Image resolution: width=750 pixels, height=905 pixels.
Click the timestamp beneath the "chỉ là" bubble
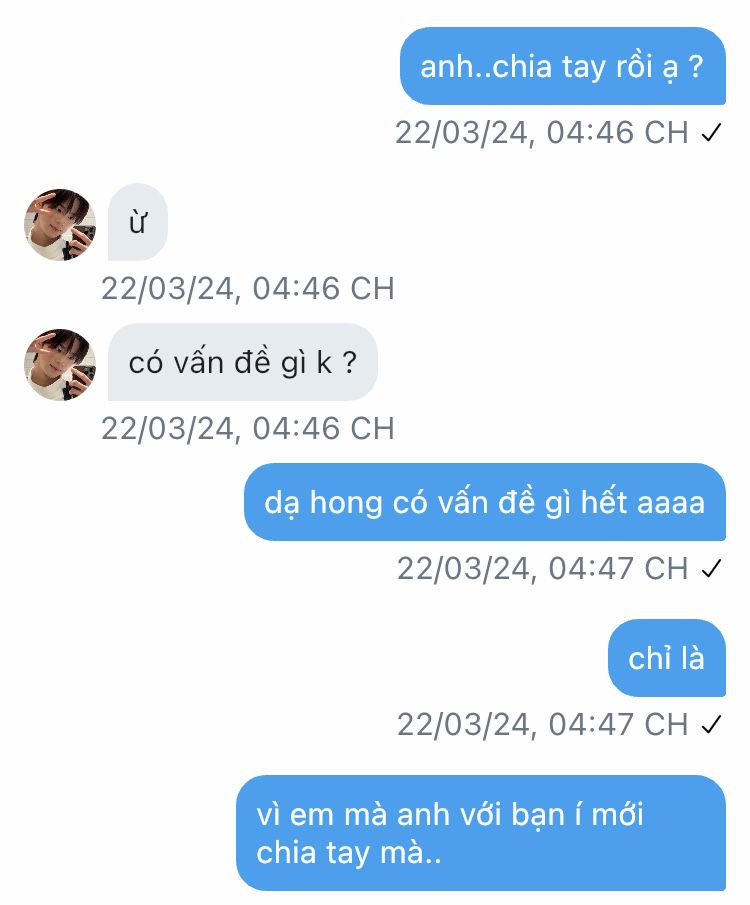click(542, 725)
